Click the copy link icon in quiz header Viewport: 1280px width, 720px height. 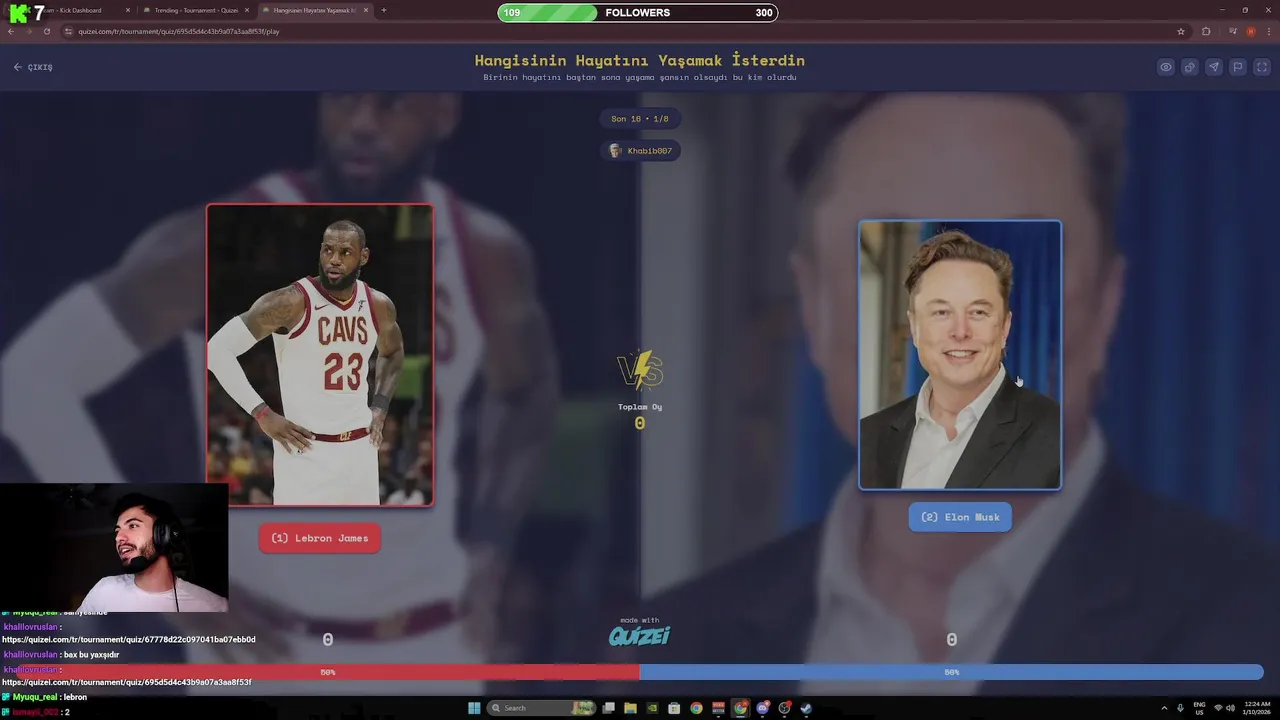pyautogui.click(x=1190, y=67)
